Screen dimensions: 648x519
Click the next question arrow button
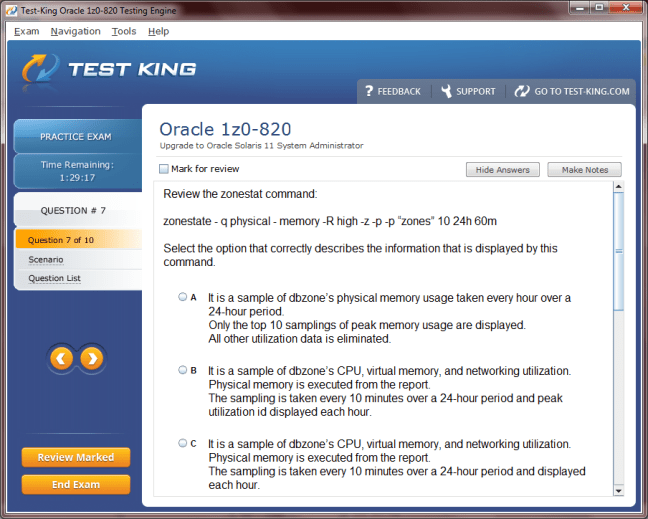(91, 357)
